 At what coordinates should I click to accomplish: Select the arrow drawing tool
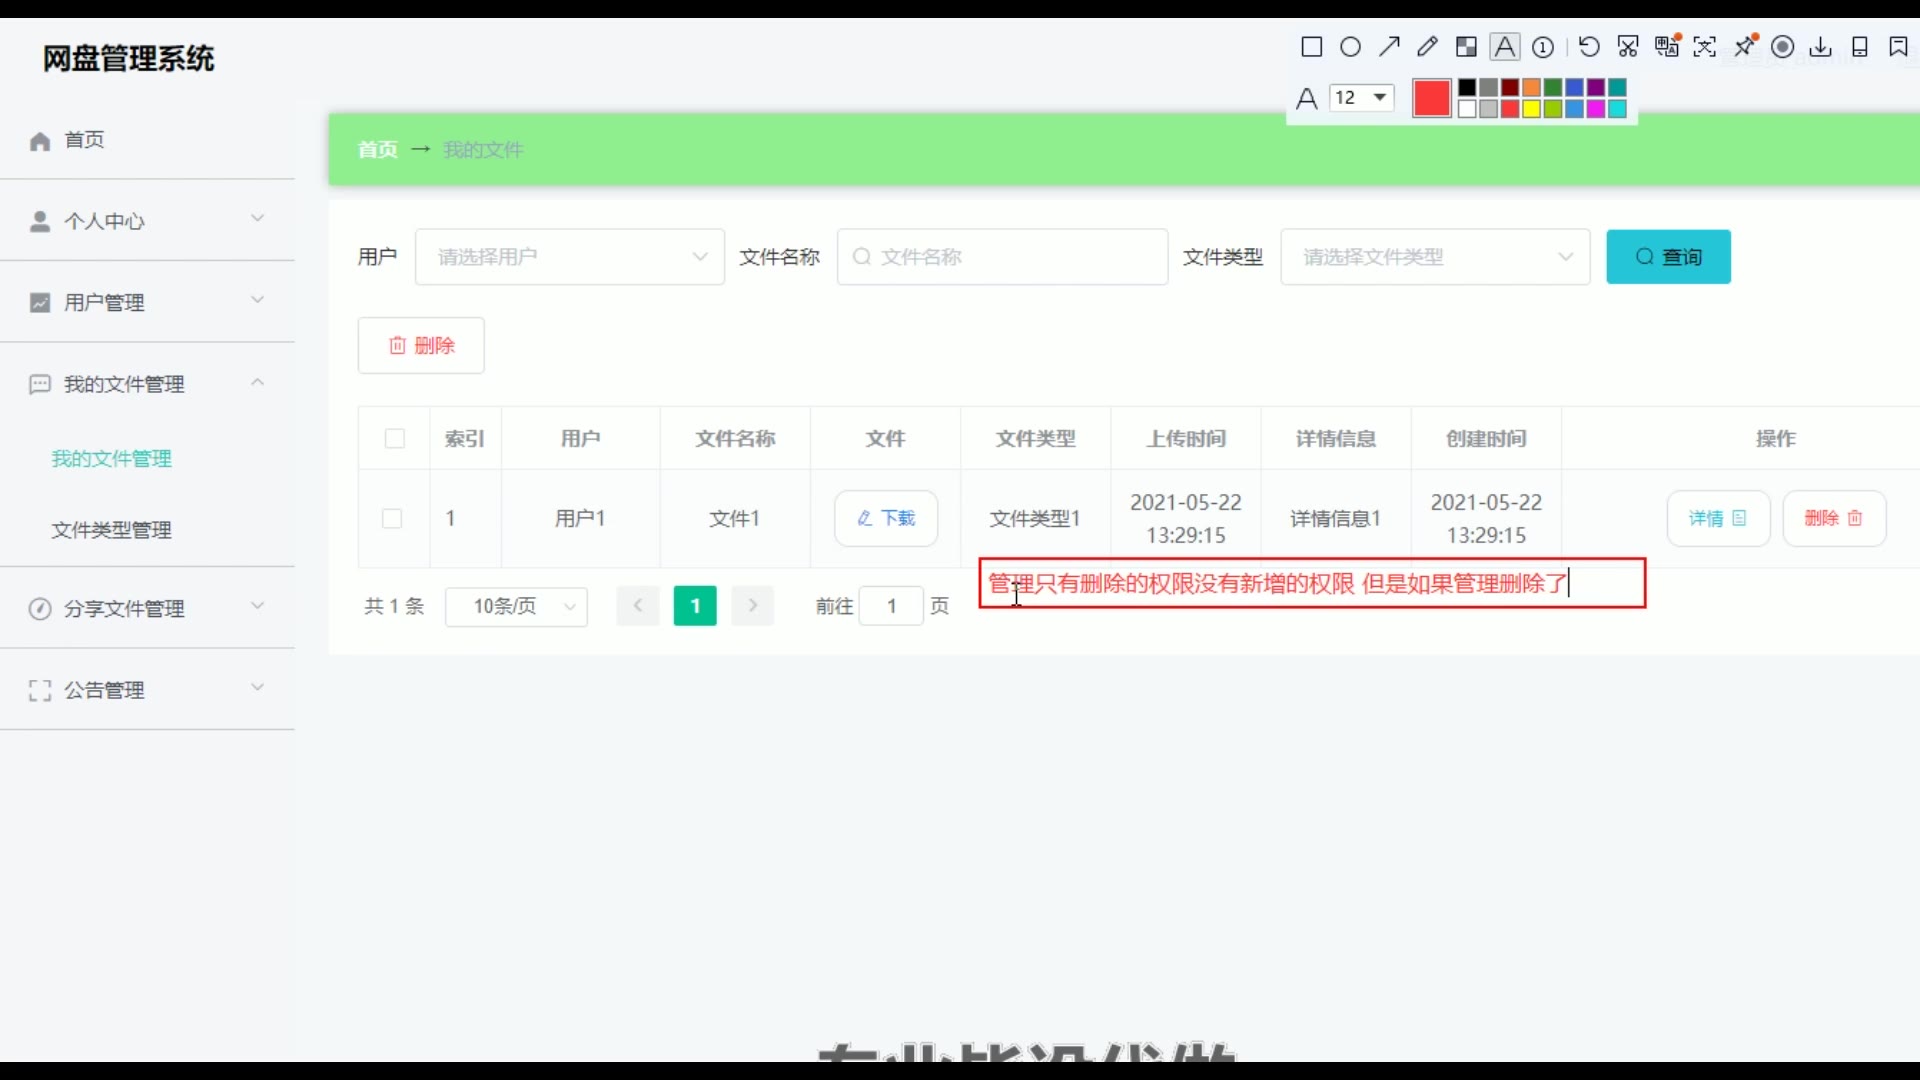(x=1389, y=47)
